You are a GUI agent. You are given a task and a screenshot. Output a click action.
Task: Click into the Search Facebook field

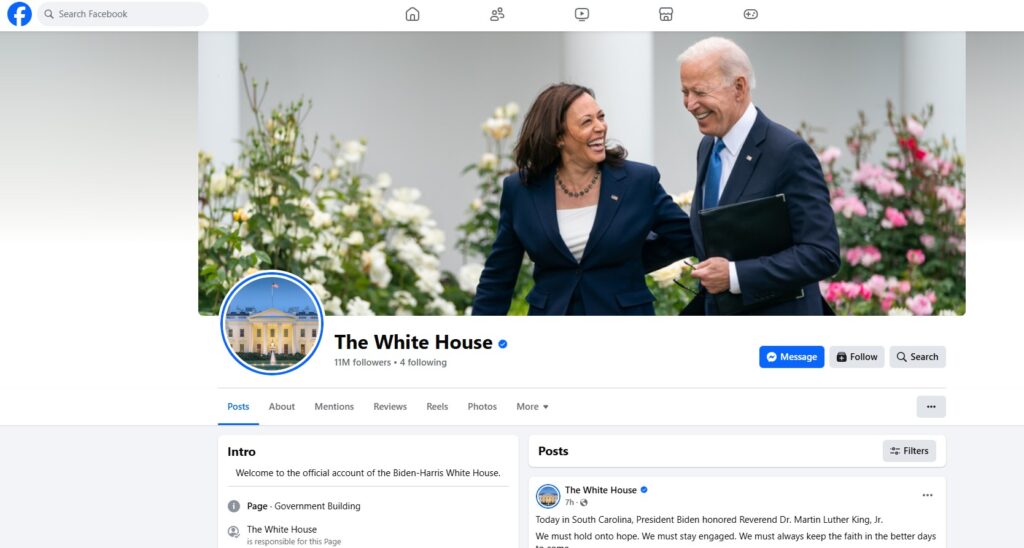pos(123,14)
